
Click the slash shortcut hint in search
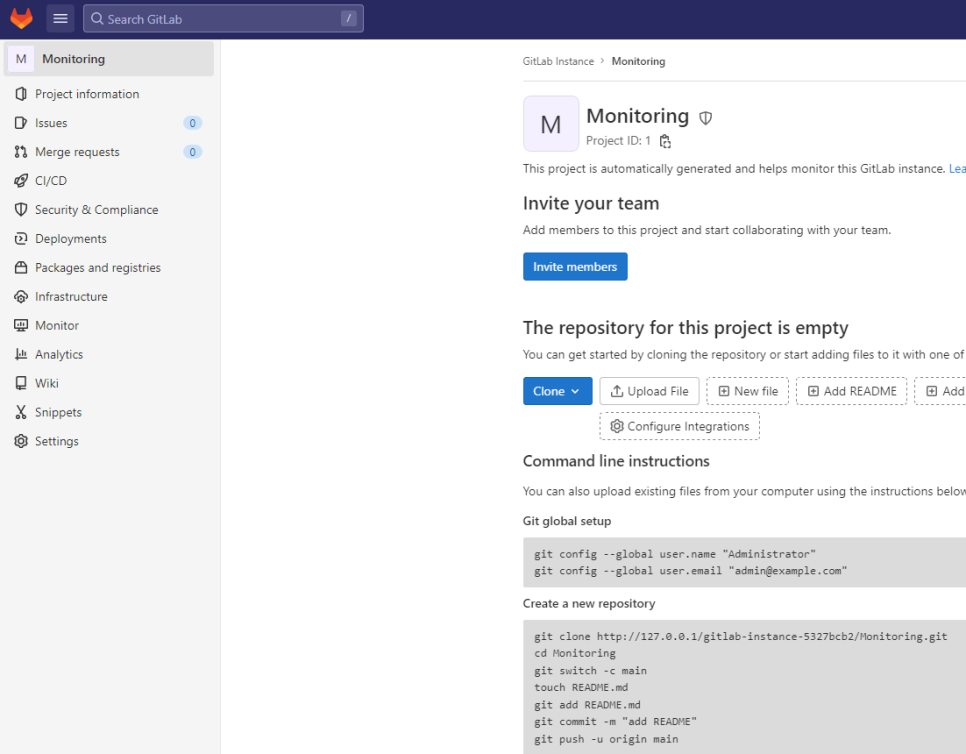tap(349, 18)
